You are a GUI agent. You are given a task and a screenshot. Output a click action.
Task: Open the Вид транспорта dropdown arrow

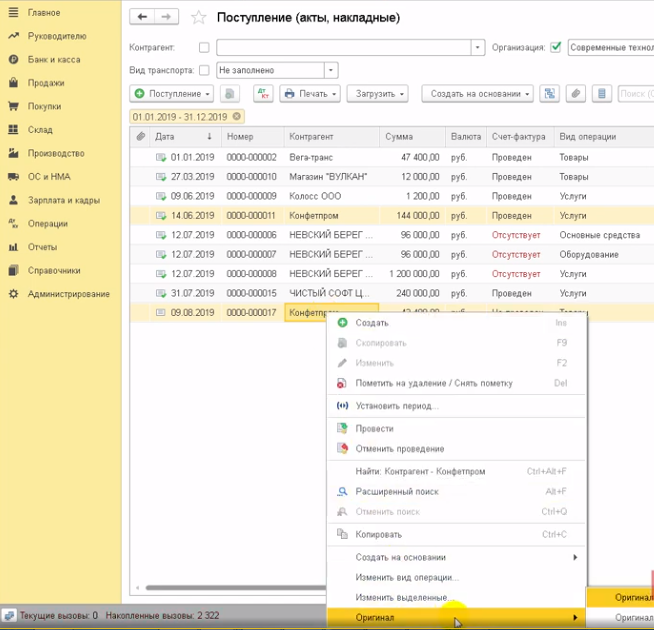331,70
